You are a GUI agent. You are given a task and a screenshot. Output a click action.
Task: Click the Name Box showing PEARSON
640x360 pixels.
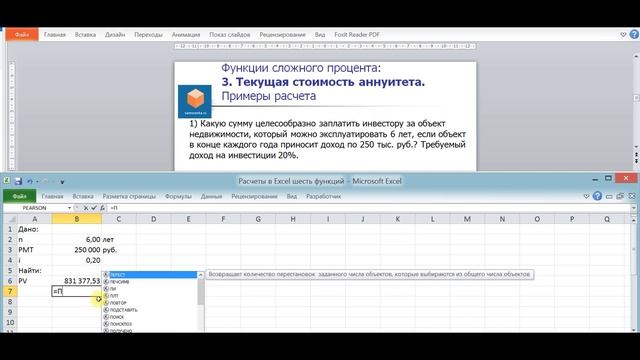pos(35,208)
